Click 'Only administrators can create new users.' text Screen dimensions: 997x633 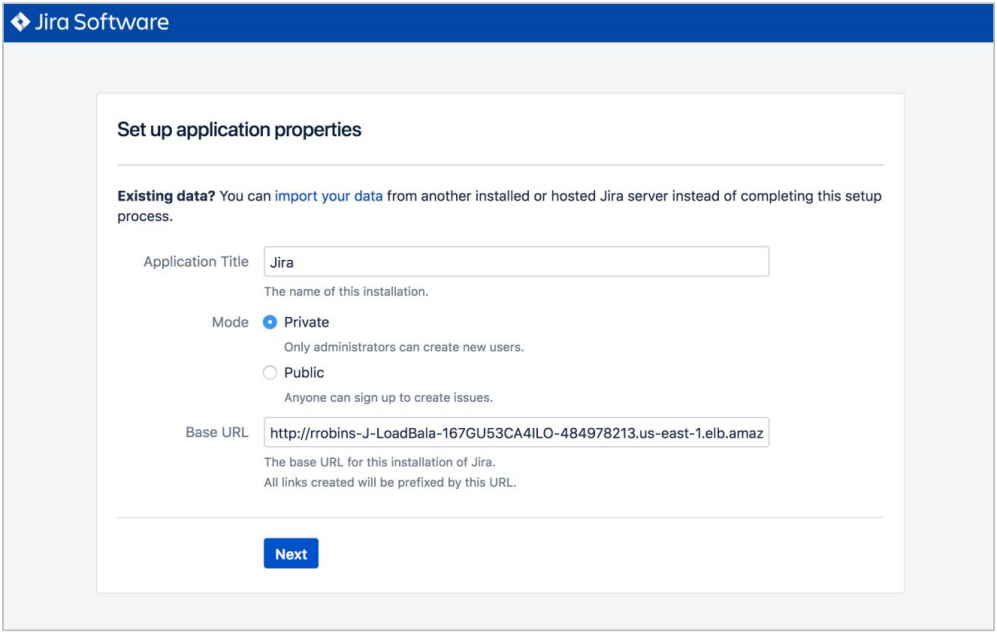[x=404, y=347]
